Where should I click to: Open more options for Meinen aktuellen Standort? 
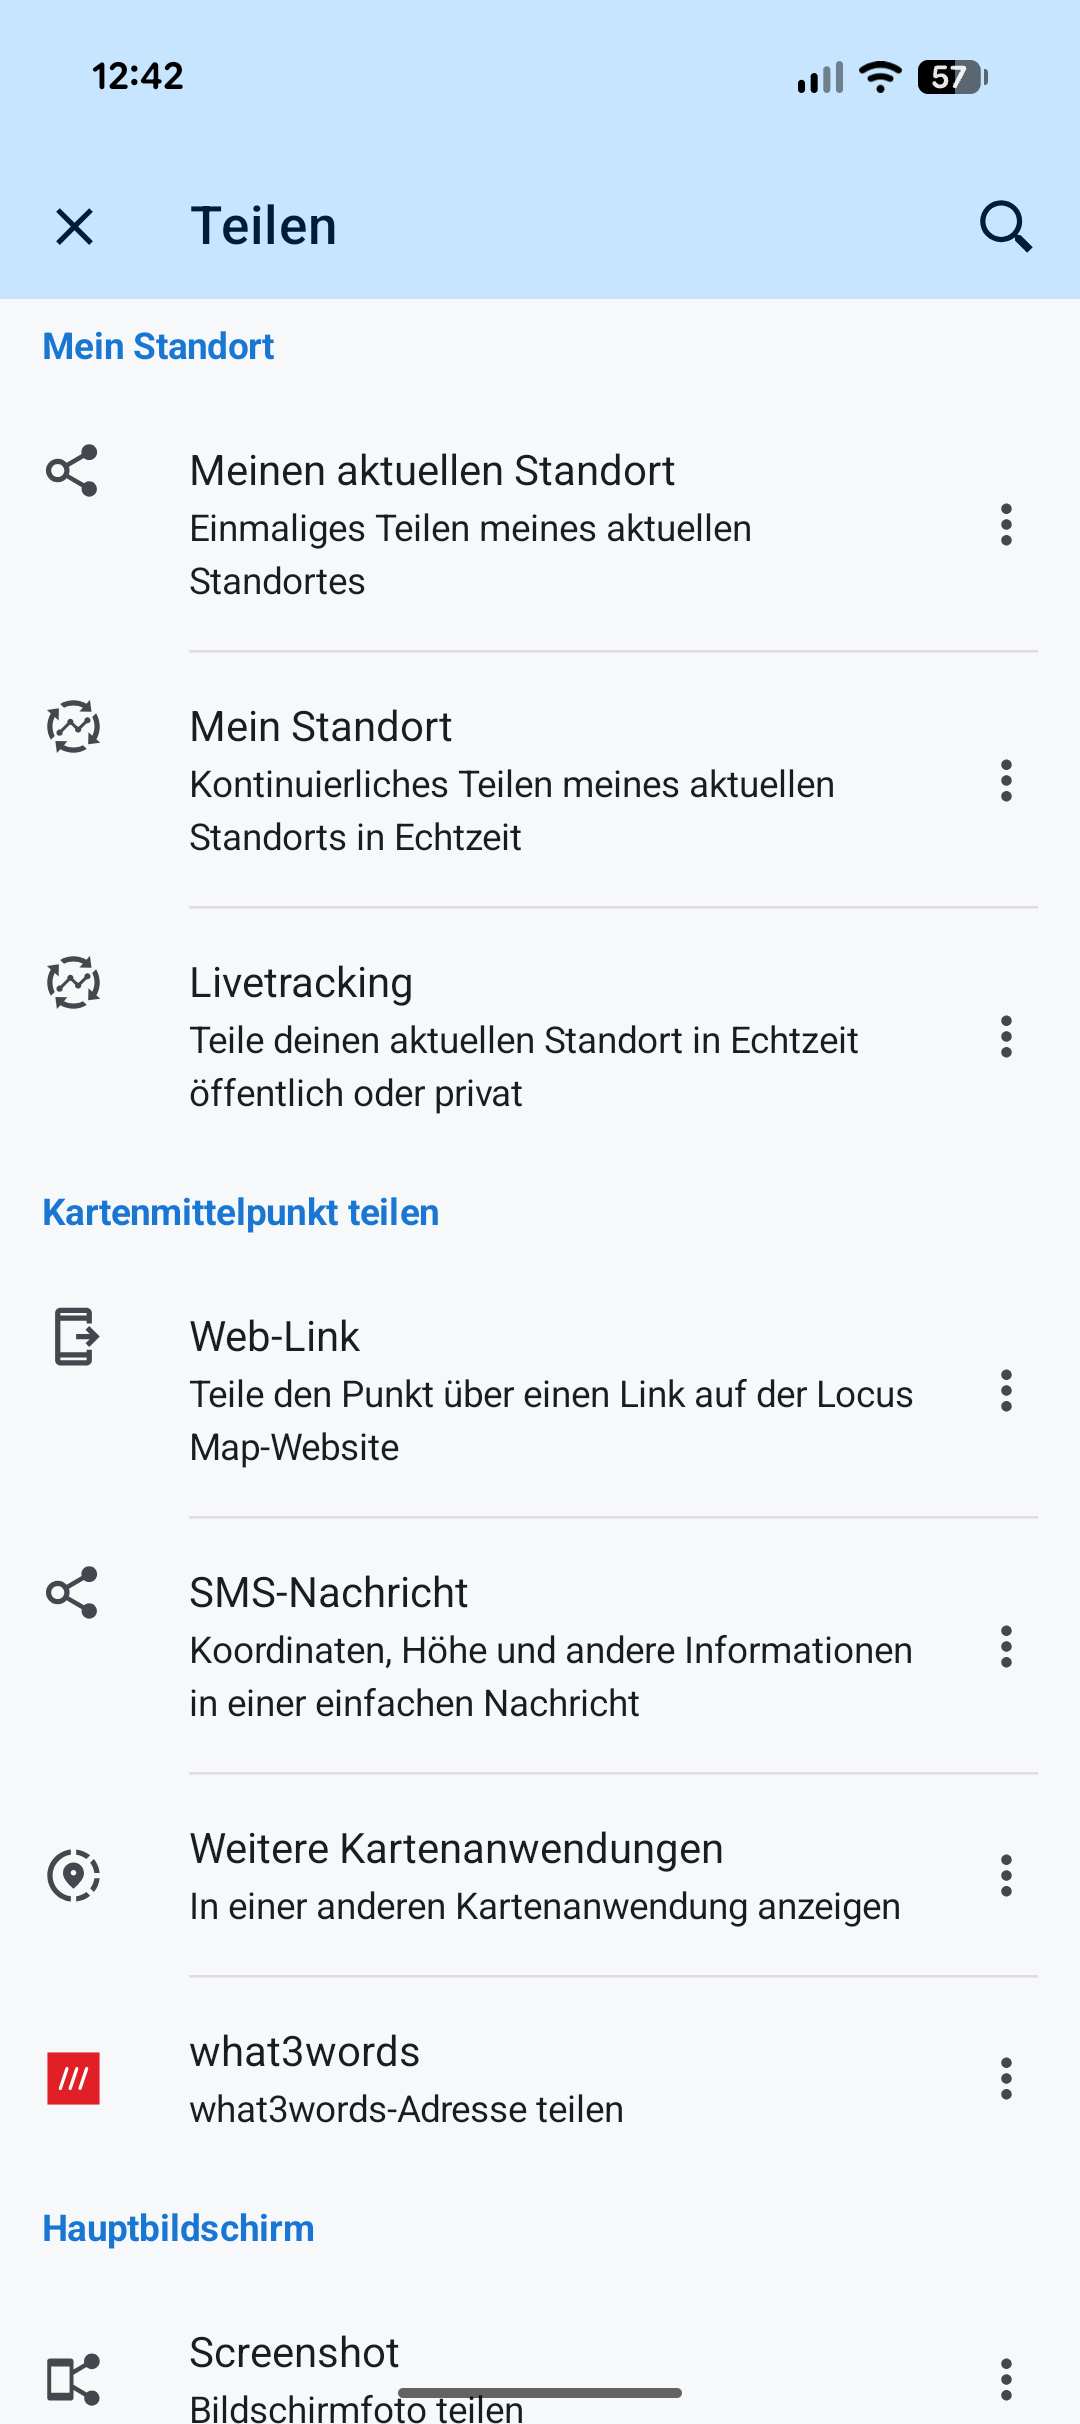pyautogui.click(x=1006, y=525)
